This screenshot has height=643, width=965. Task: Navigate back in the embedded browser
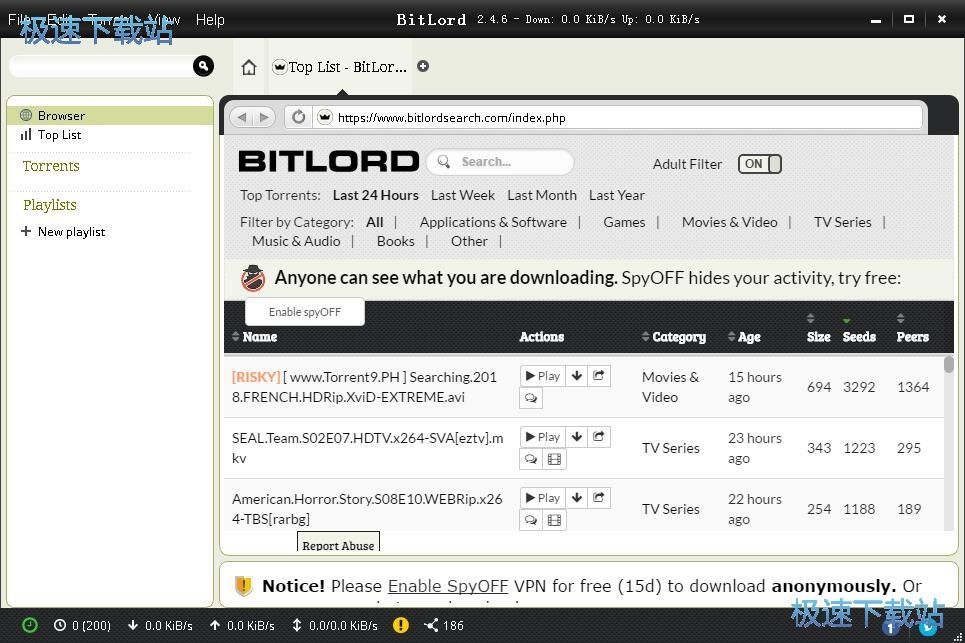(x=242, y=117)
